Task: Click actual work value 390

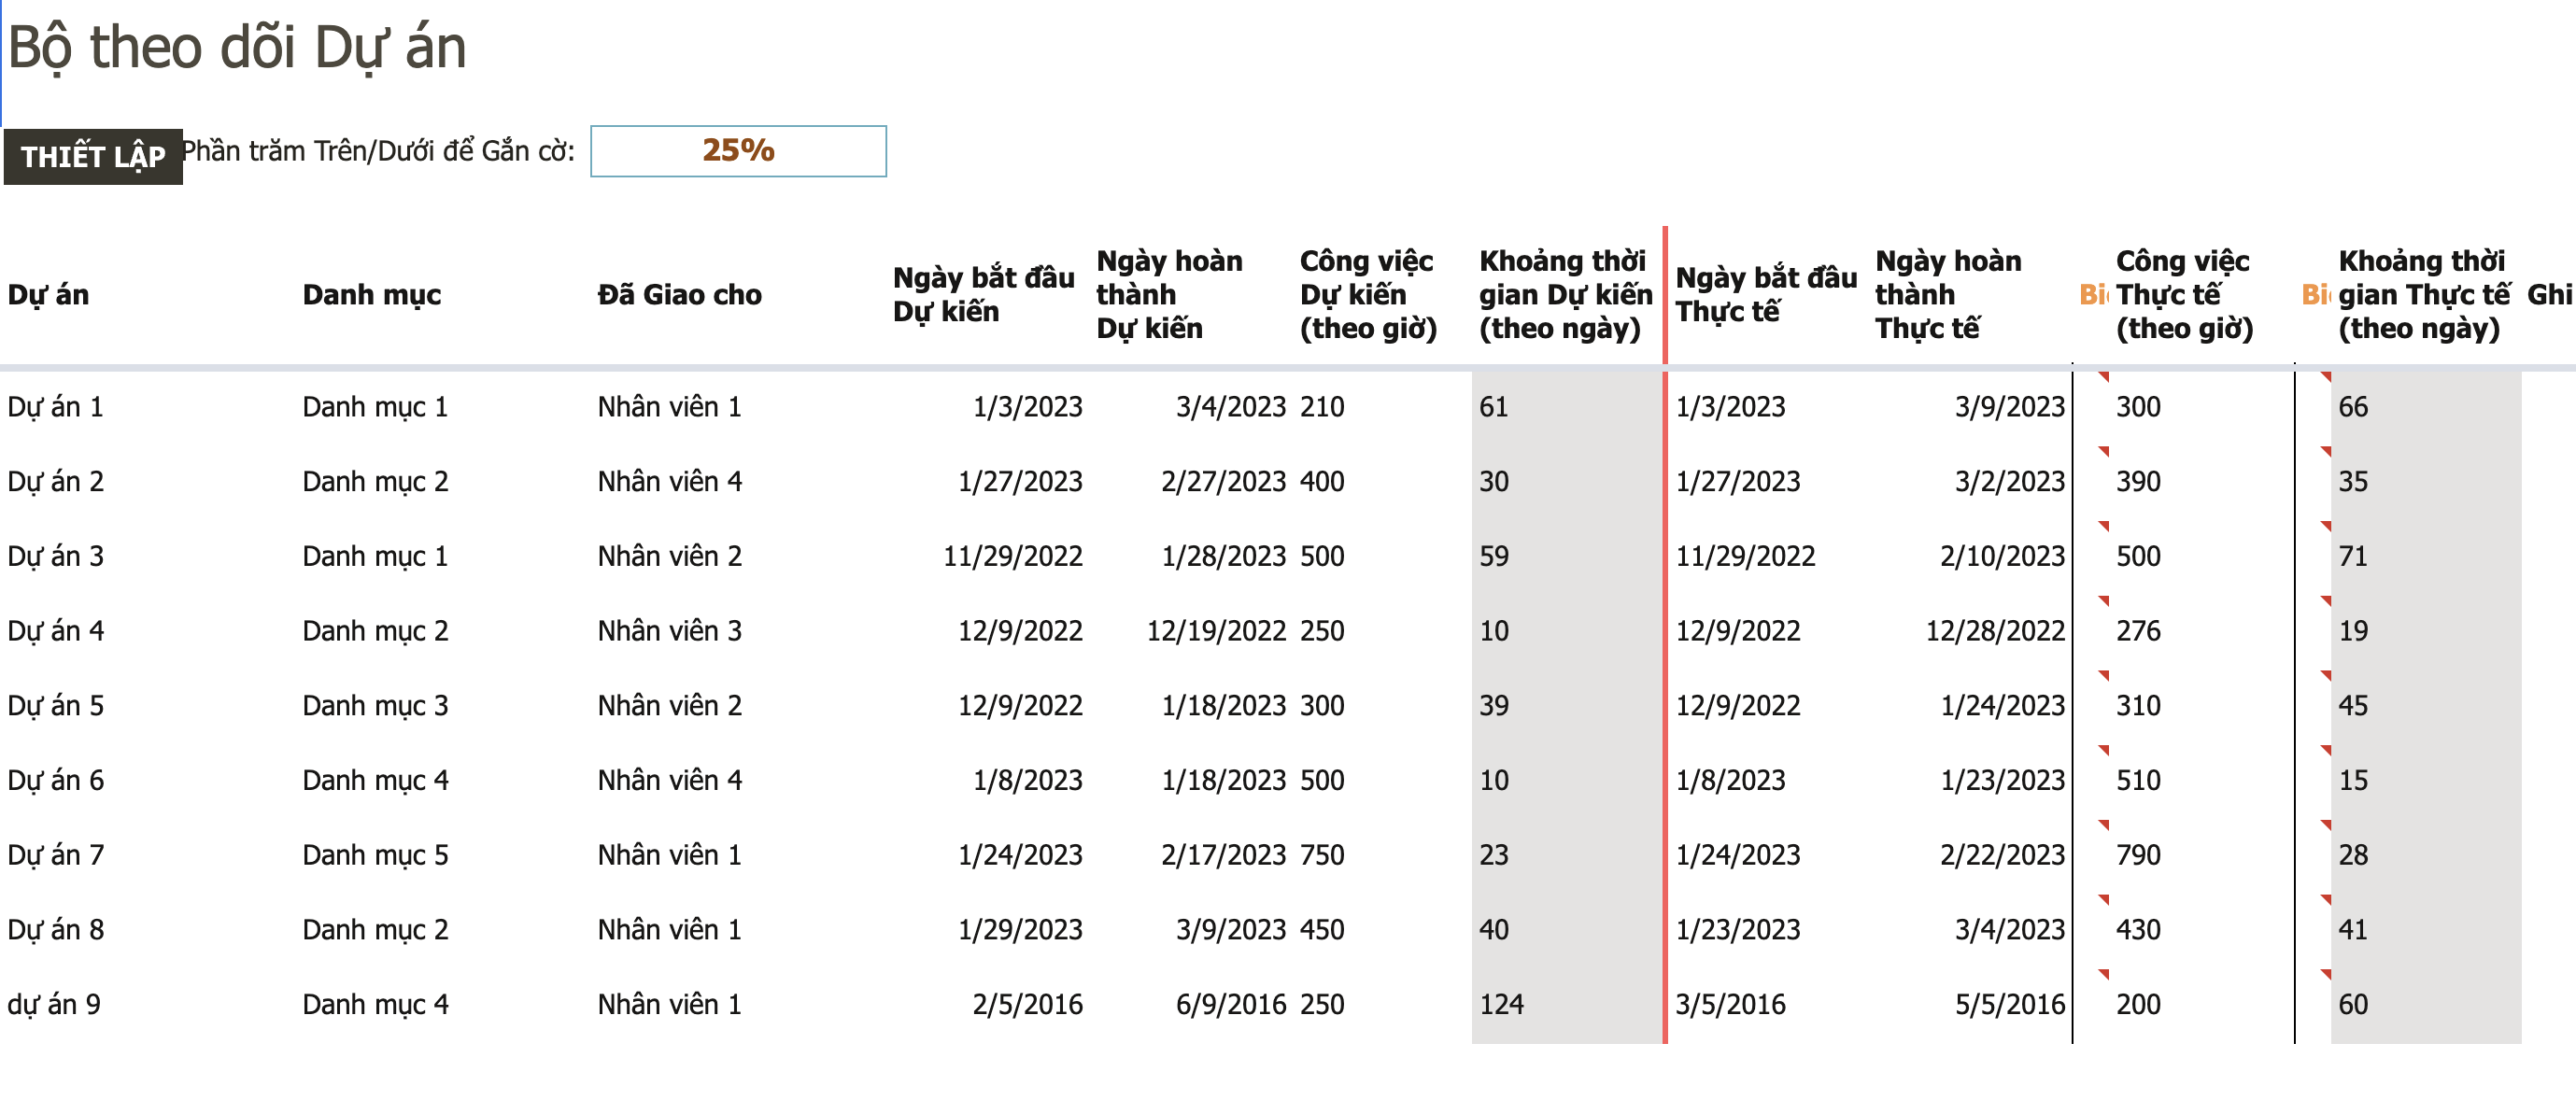Action: click(x=2138, y=482)
